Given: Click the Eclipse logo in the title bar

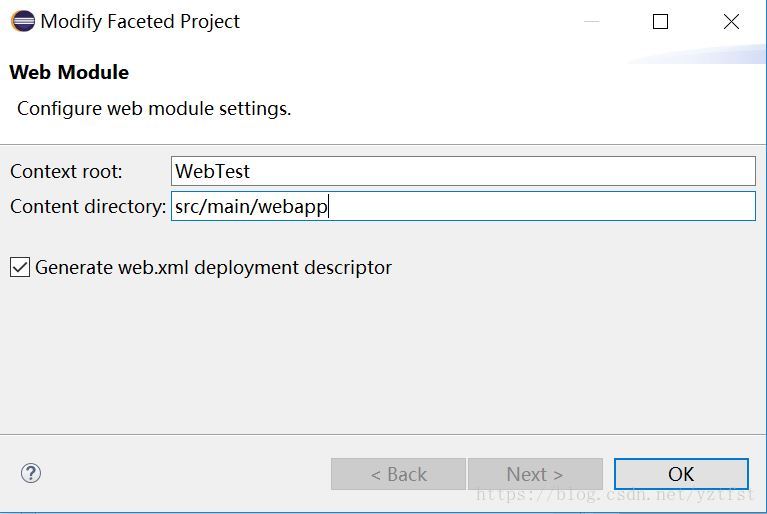Looking at the screenshot, I should tap(23, 21).
